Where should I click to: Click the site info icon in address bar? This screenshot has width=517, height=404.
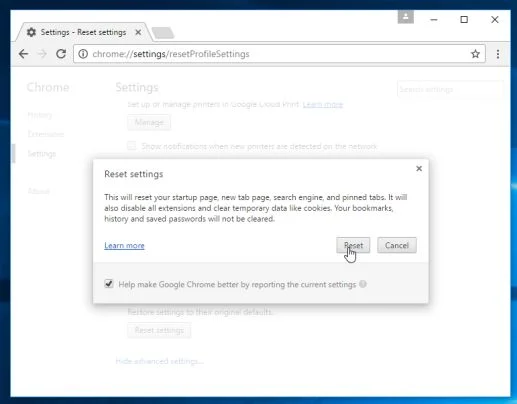(83, 54)
